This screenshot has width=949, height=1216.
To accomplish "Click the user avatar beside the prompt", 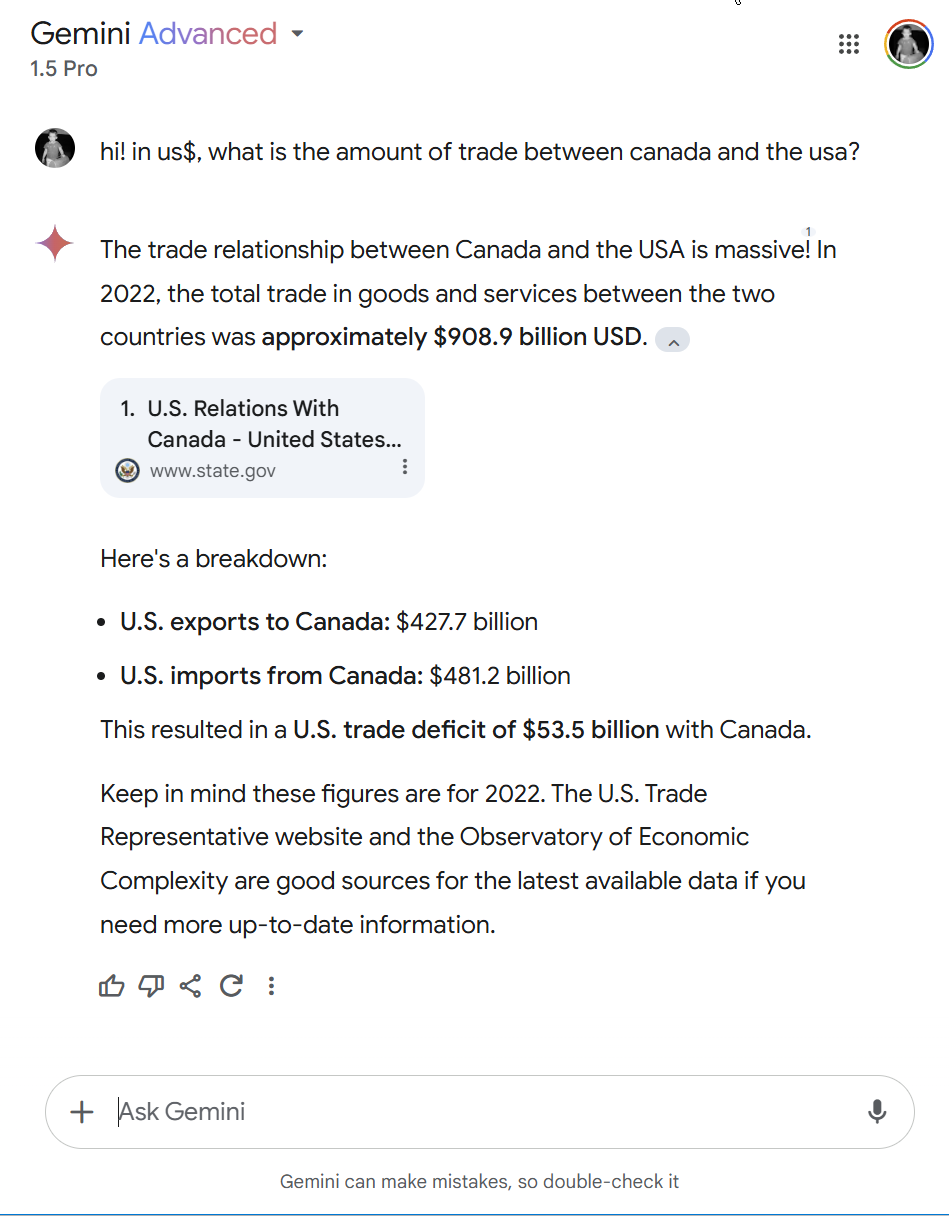I will tap(55, 148).
